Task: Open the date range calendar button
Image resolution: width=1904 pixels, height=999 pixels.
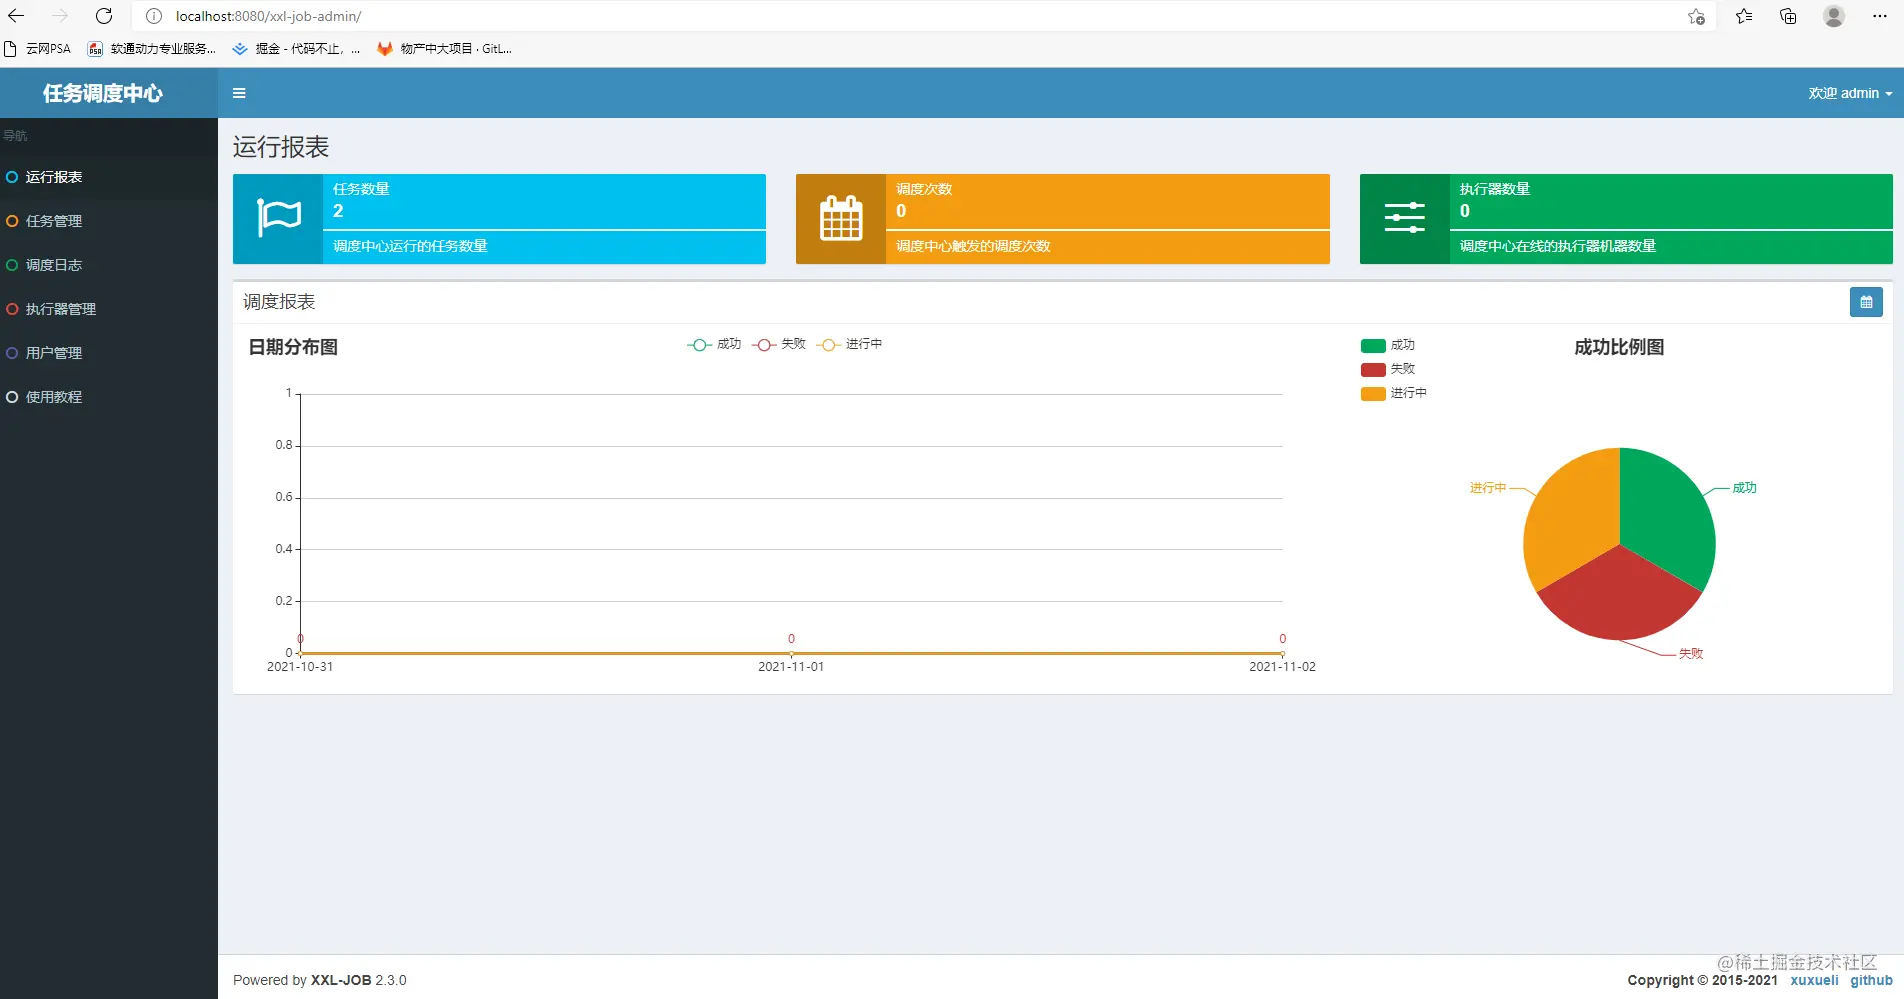Action: 1866,302
